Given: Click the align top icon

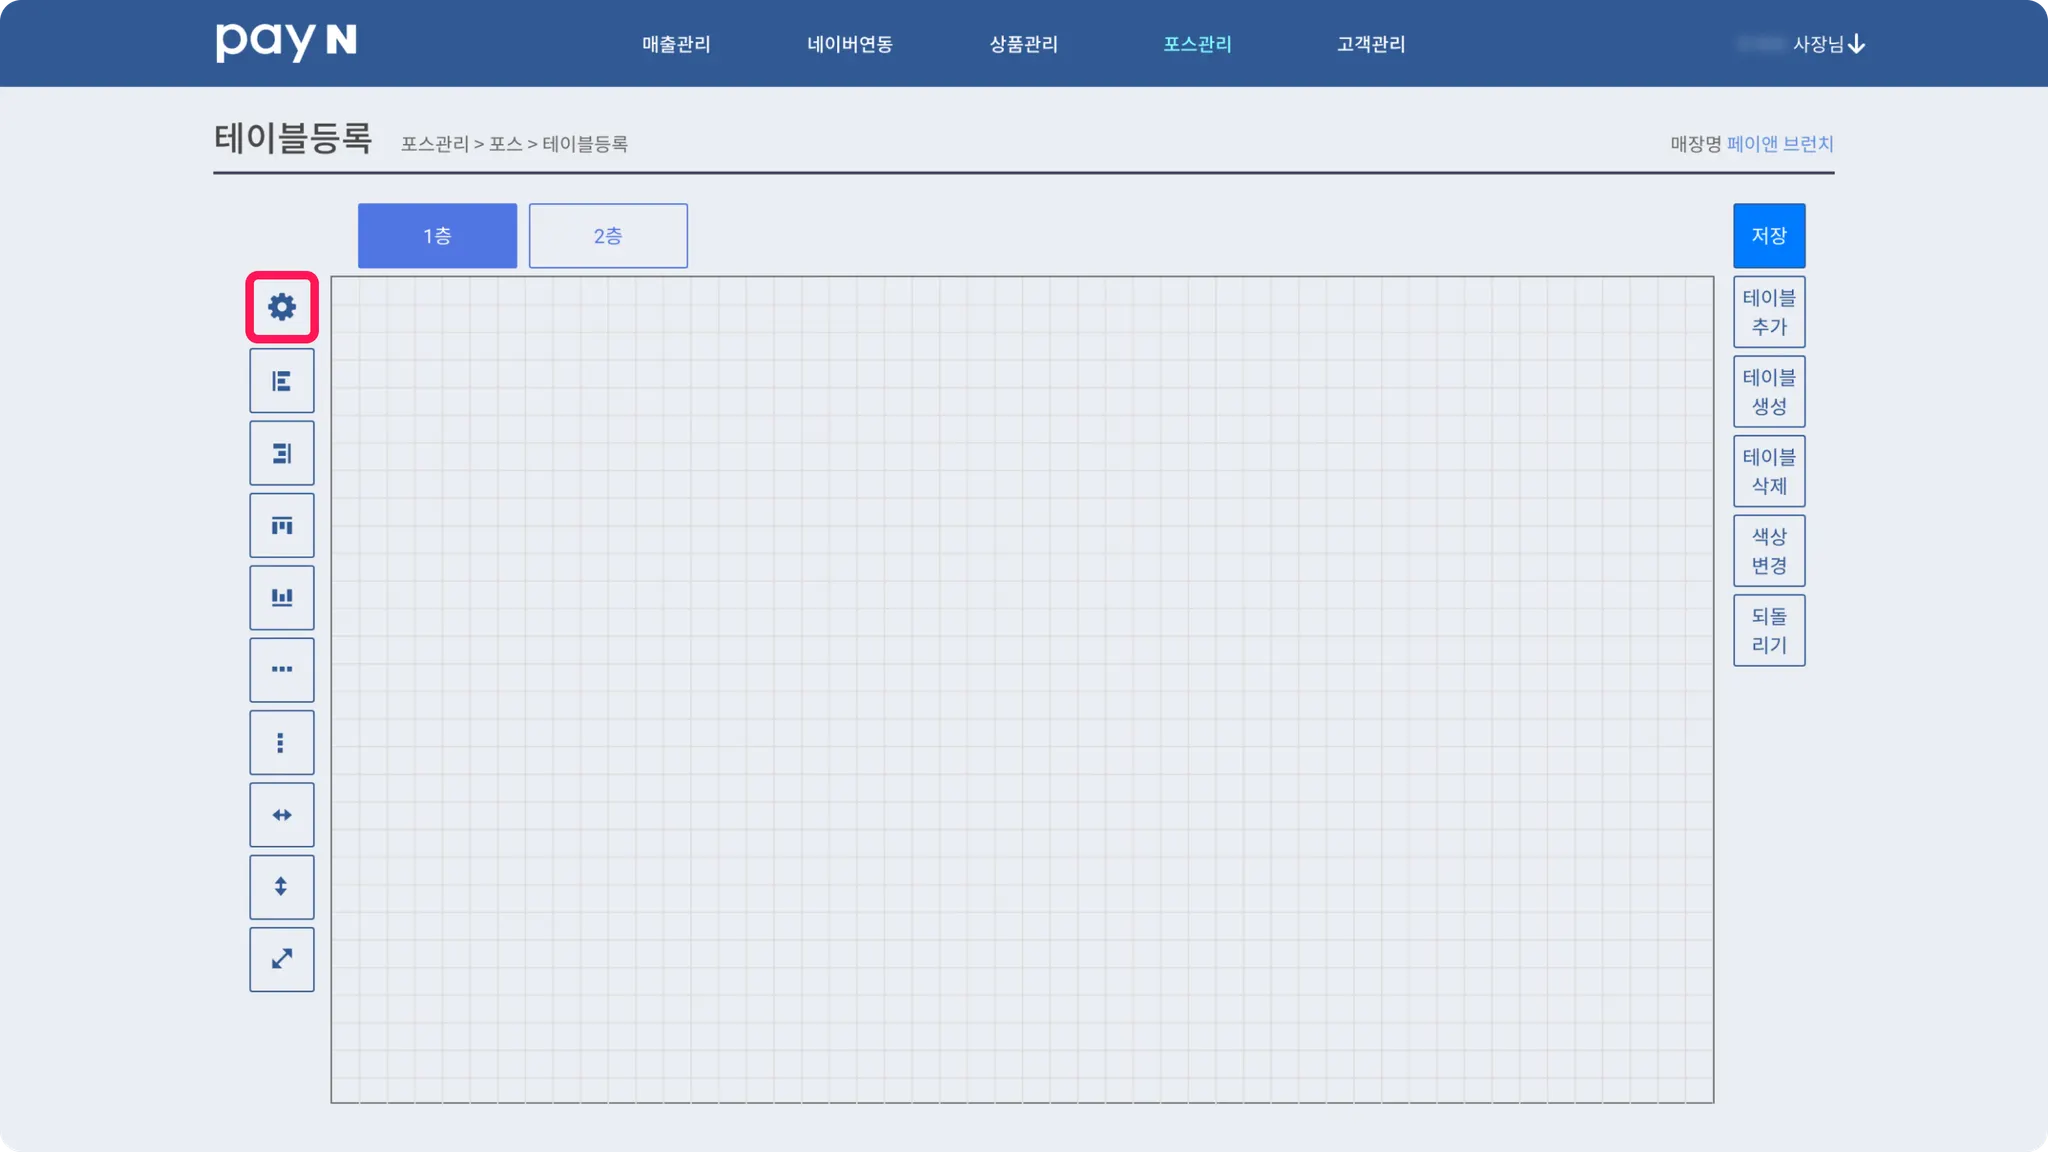Looking at the screenshot, I should pyautogui.click(x=282, y=526).
